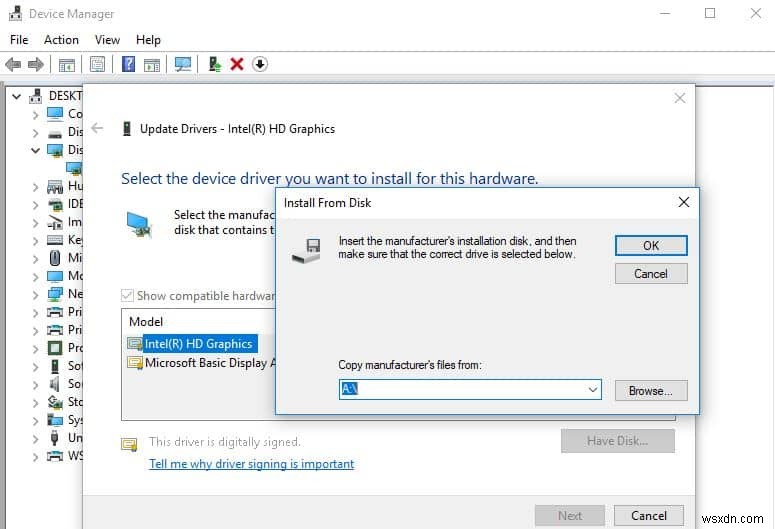Expand the Storage controllers category chevron
The width and height of the screenshot is (775, 529).
click(x=35, y=402)
